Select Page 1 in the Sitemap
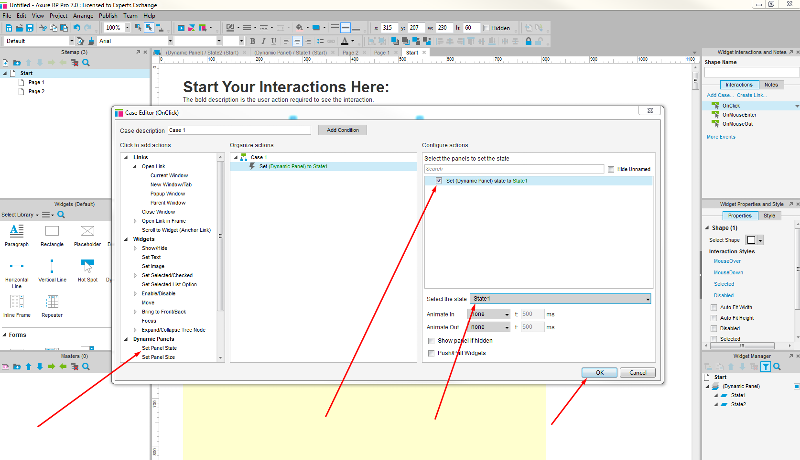800x460 pixels. click(x=36, y=82)
